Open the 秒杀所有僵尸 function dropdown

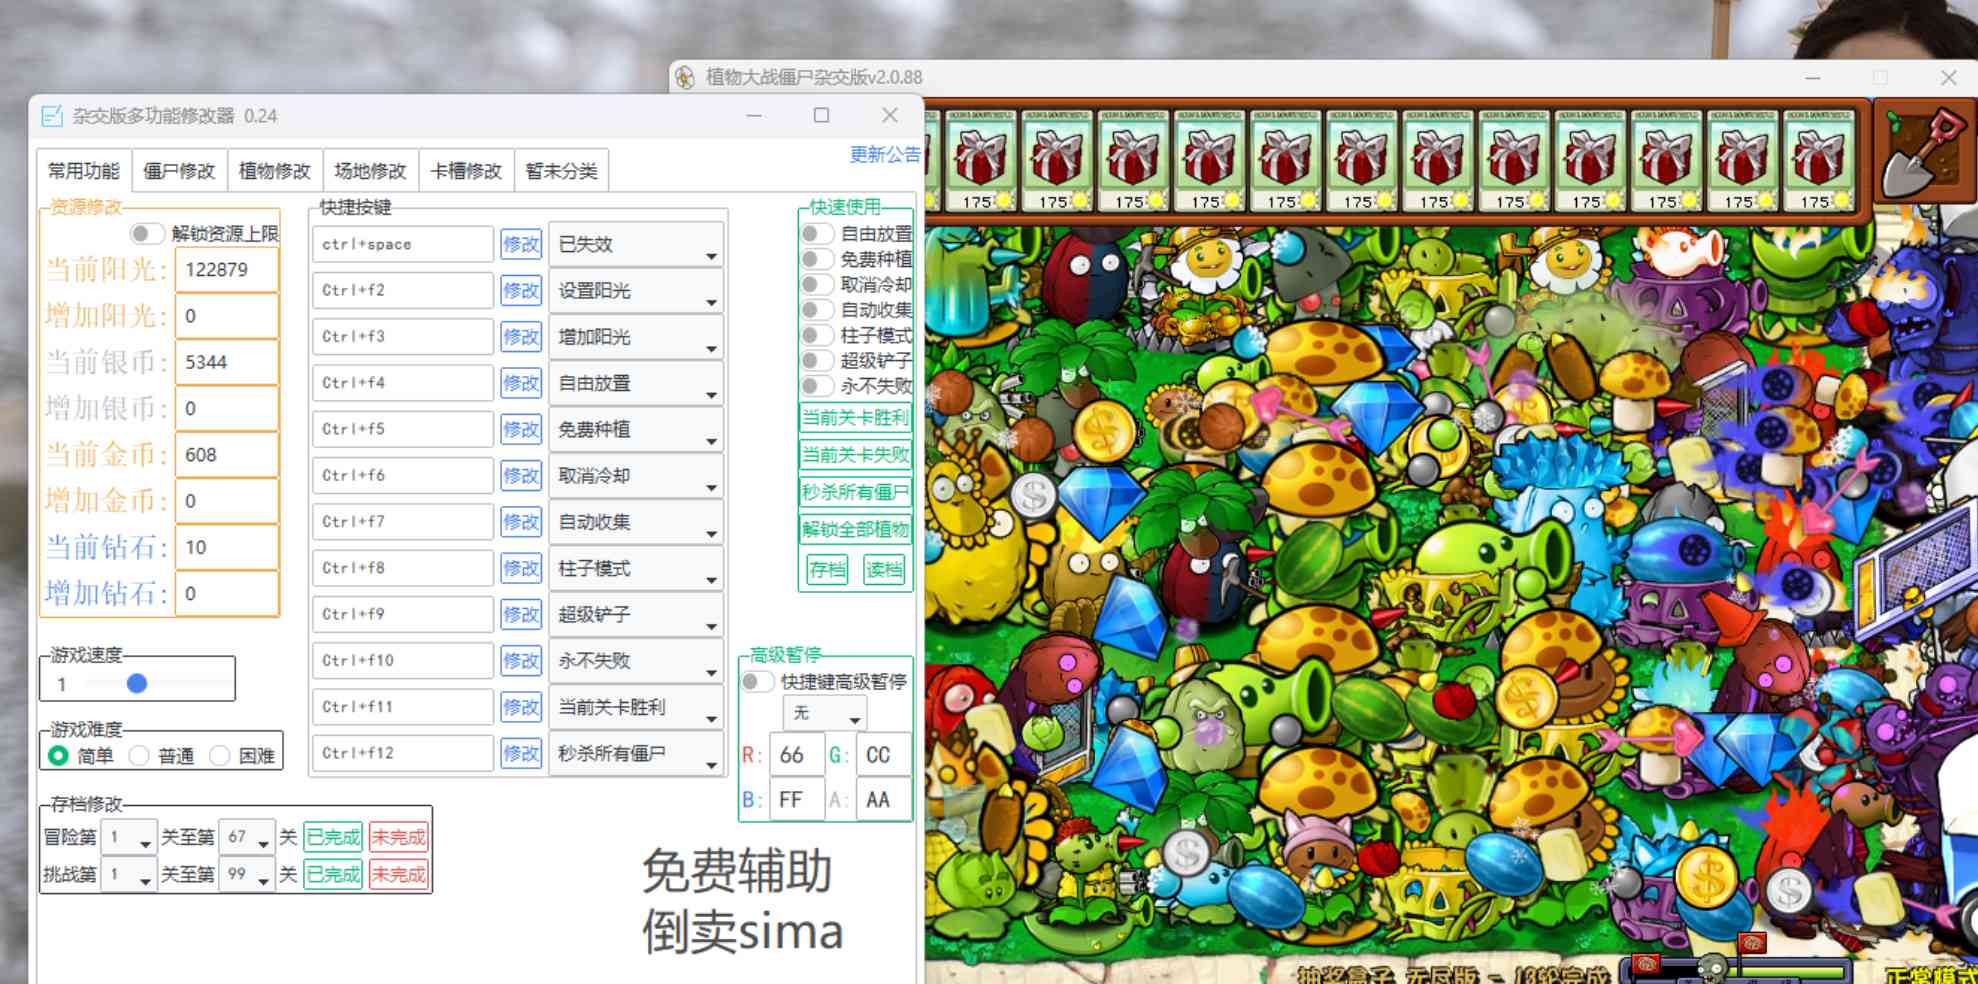636,753
